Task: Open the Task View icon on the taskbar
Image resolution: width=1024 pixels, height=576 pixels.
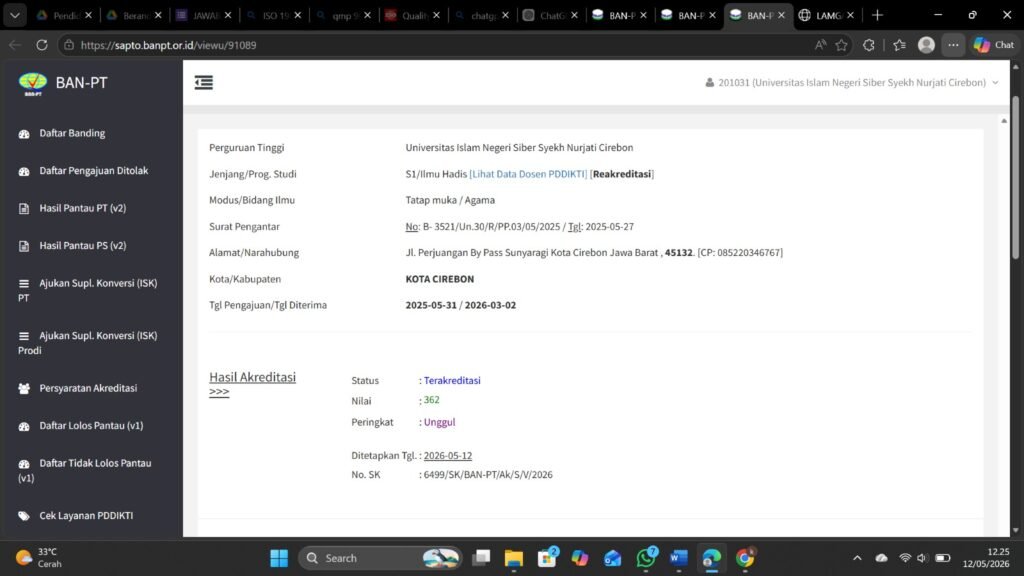Action: pyautogui.click(x=481, y=558)
